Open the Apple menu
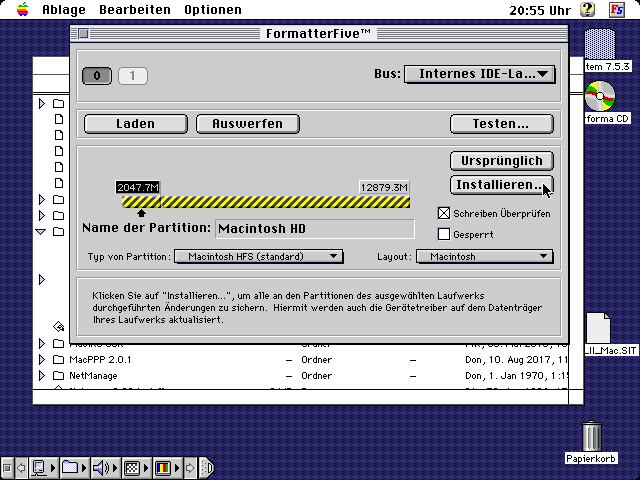 [22, 10]
